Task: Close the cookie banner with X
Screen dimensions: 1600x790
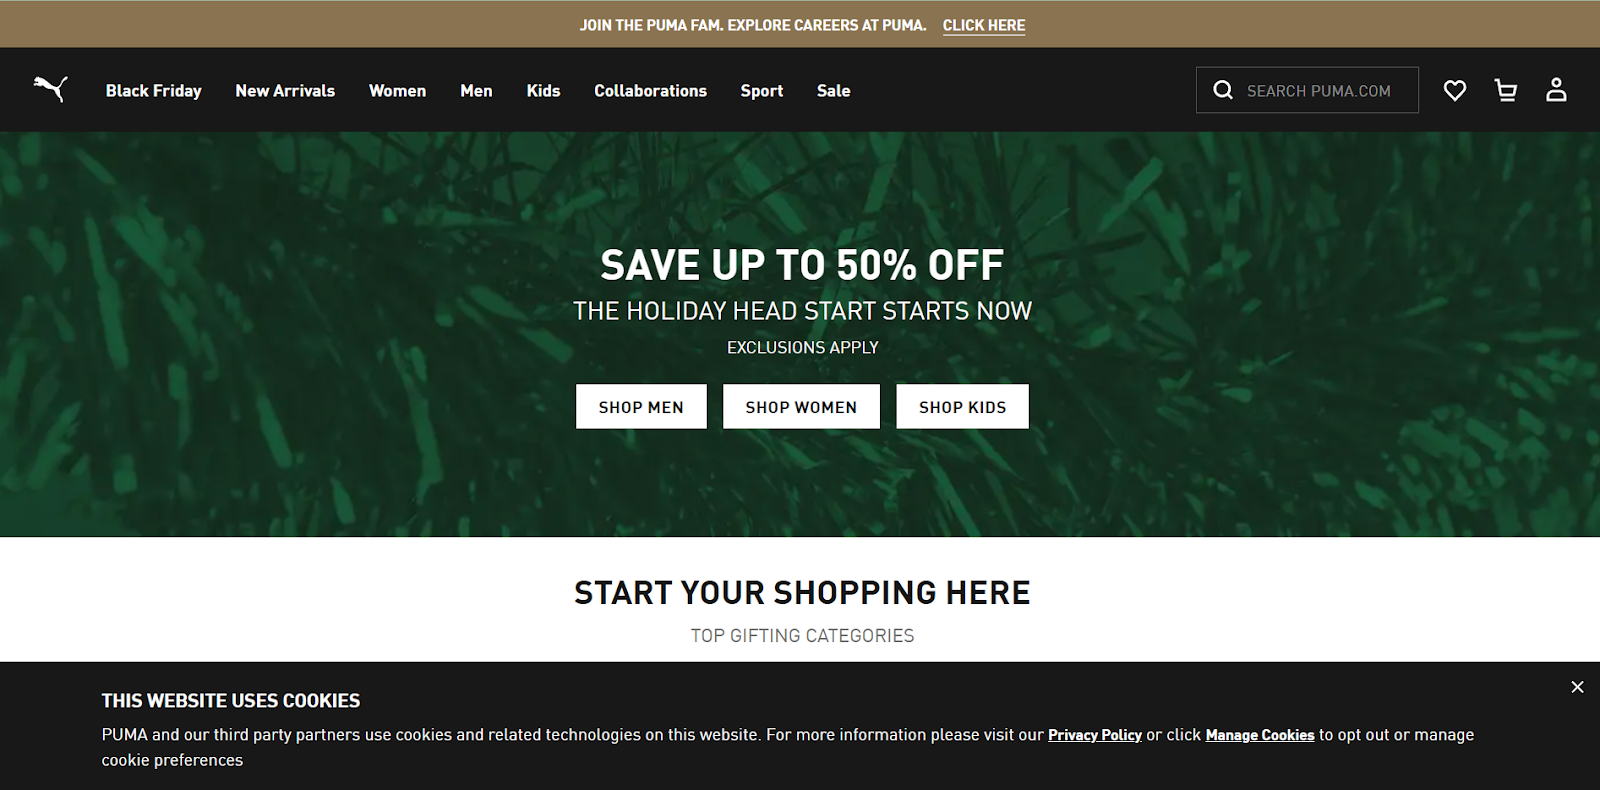Action: (1577, 687)
